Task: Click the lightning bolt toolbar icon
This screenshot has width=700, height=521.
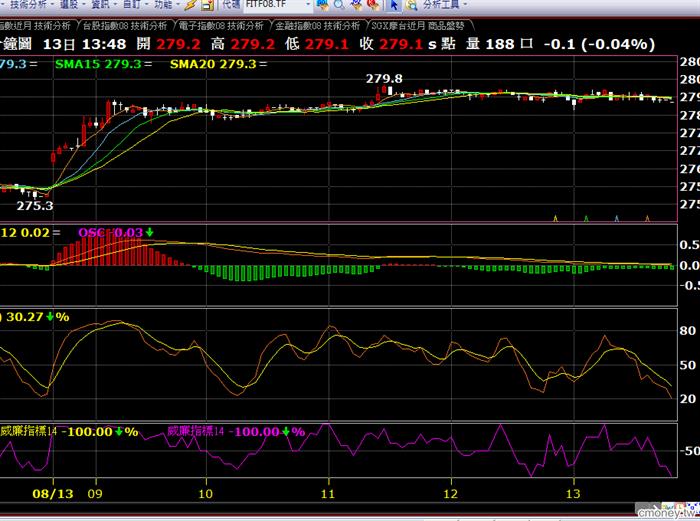Action: click(x=191, y=5)
